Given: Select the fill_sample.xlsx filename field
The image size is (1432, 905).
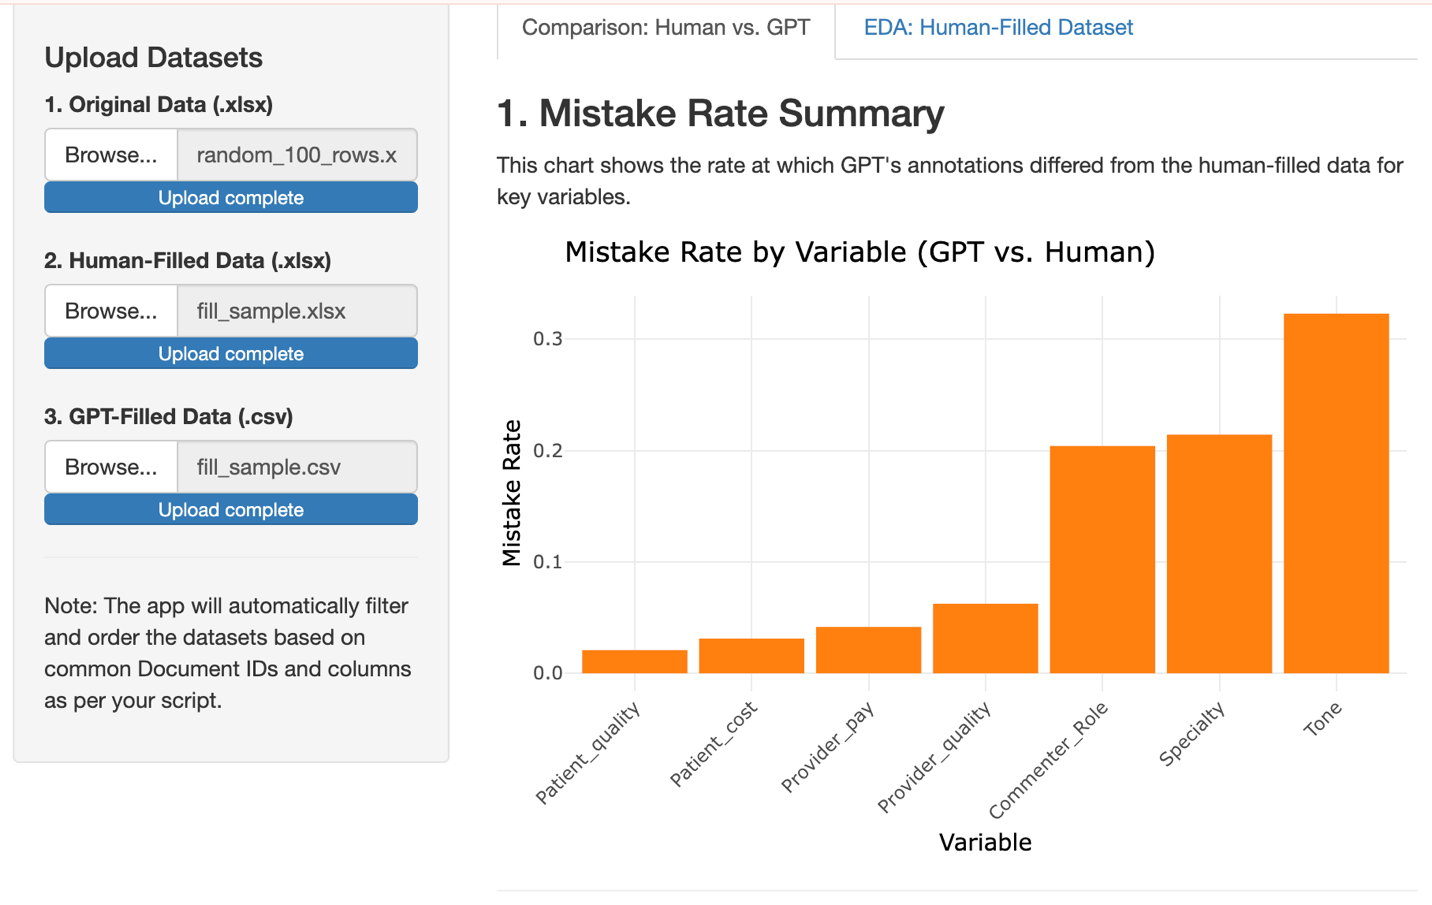Looking at the screenshot, I should pos(297,311).
